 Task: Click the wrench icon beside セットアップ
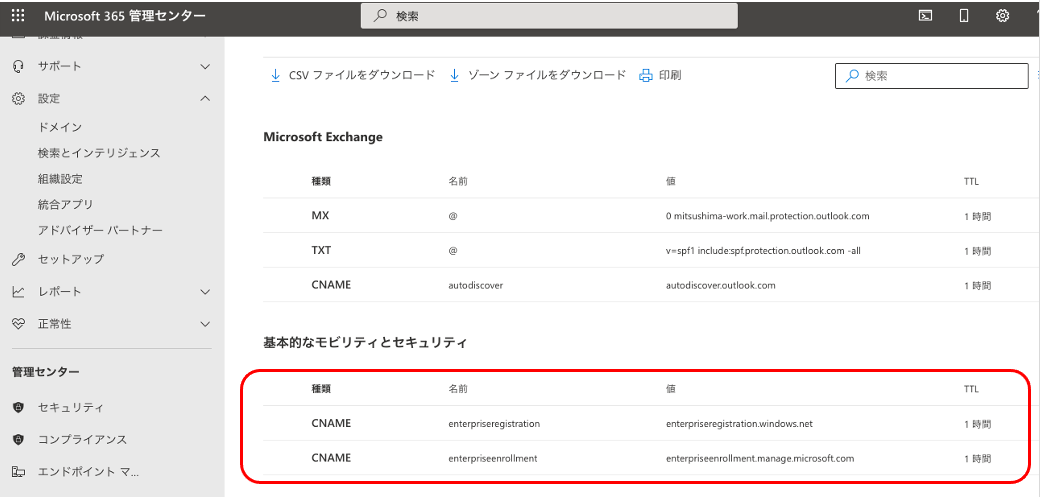point(19,259)
